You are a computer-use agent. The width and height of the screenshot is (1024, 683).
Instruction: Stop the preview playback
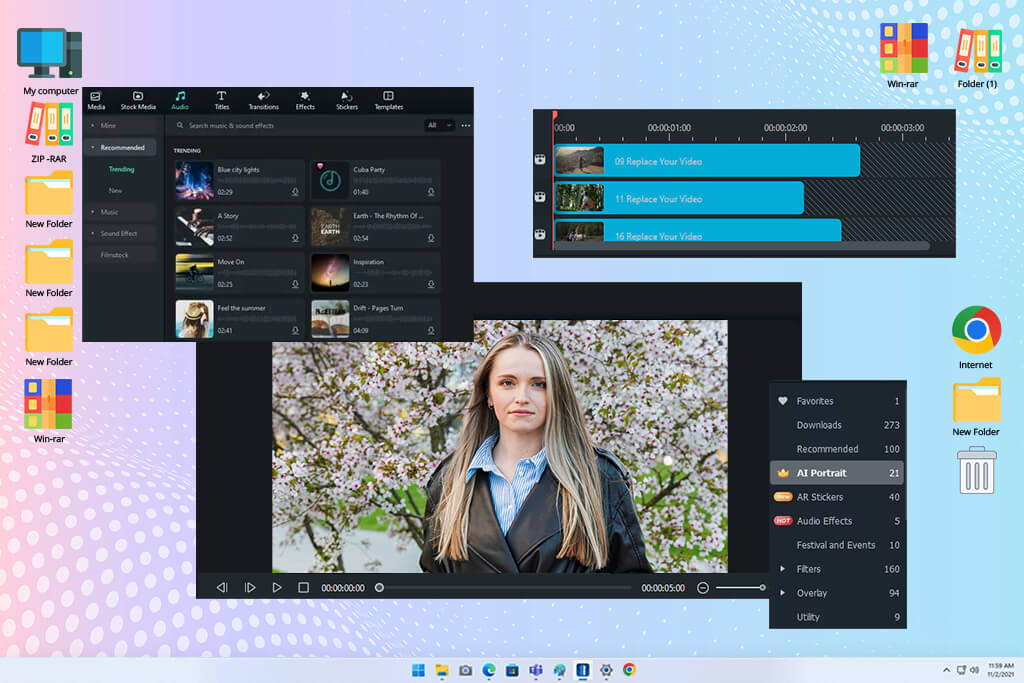pos(304,588)
